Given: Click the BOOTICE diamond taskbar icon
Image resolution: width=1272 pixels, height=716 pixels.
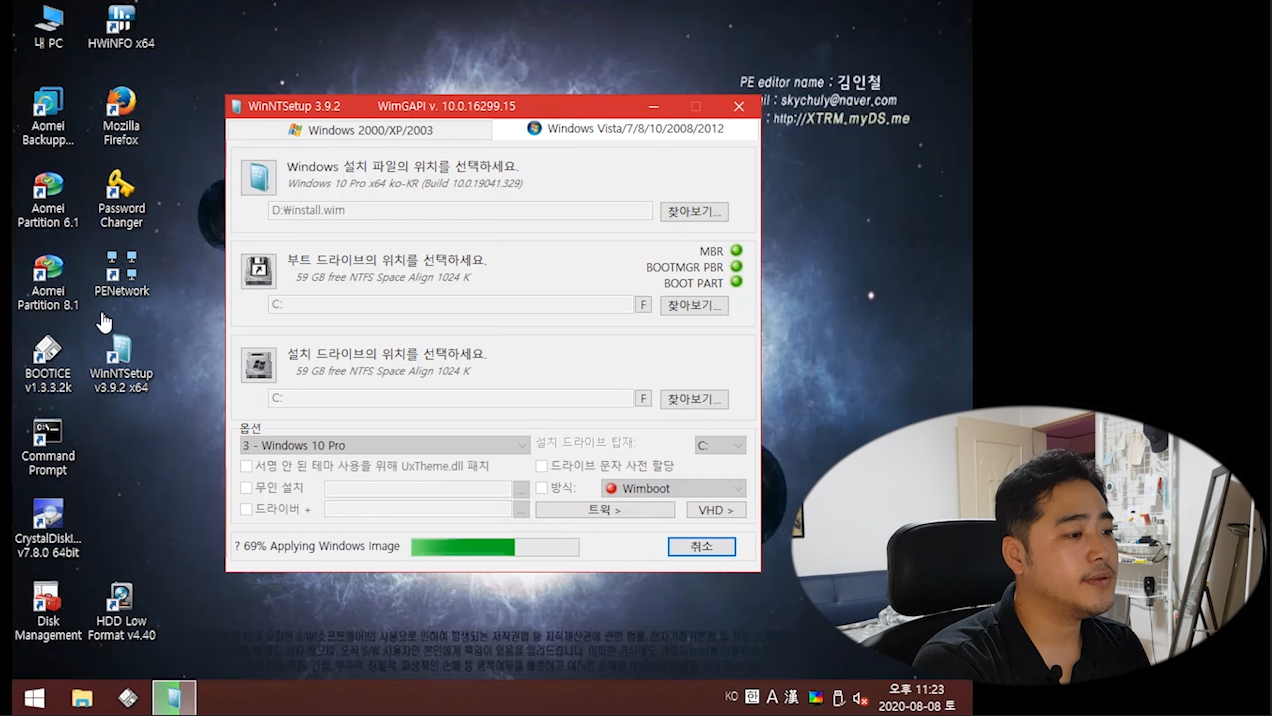Looking at the screenshot, I should click(128, 698).
